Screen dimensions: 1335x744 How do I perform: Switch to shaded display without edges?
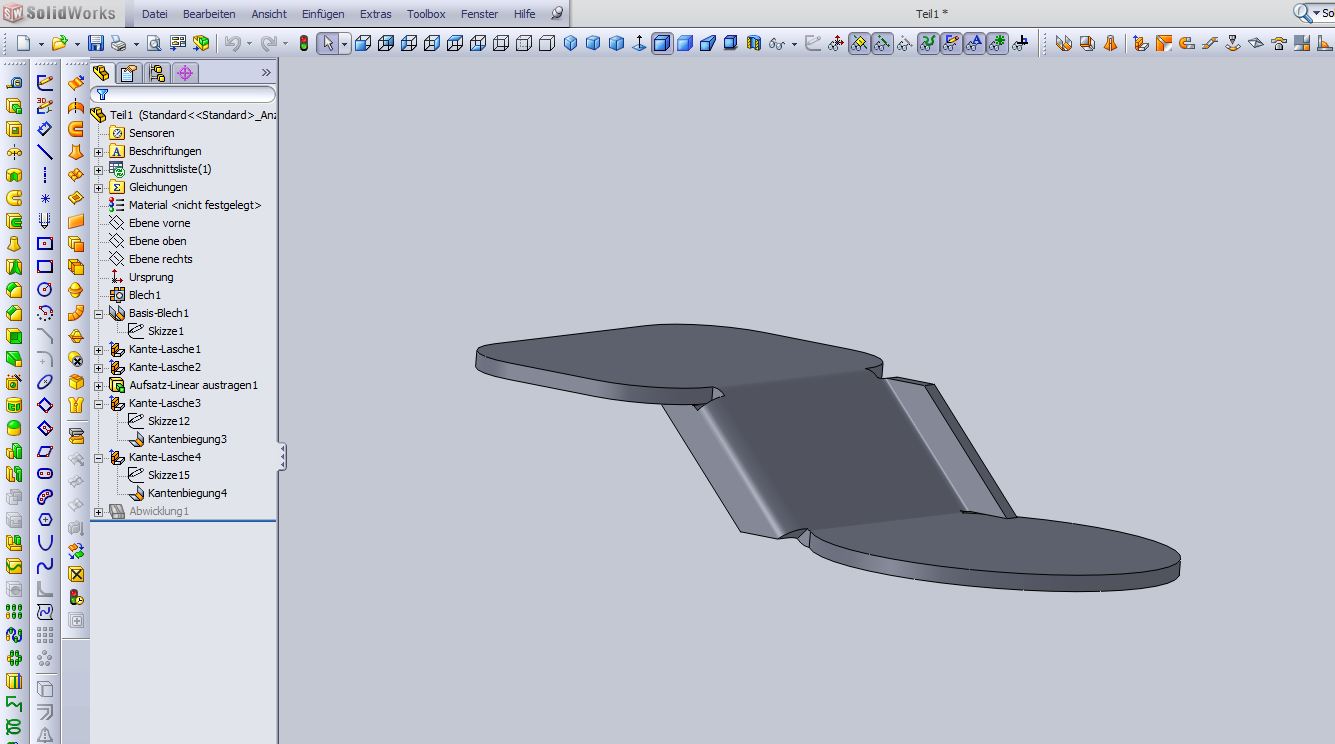coord(685,44)
